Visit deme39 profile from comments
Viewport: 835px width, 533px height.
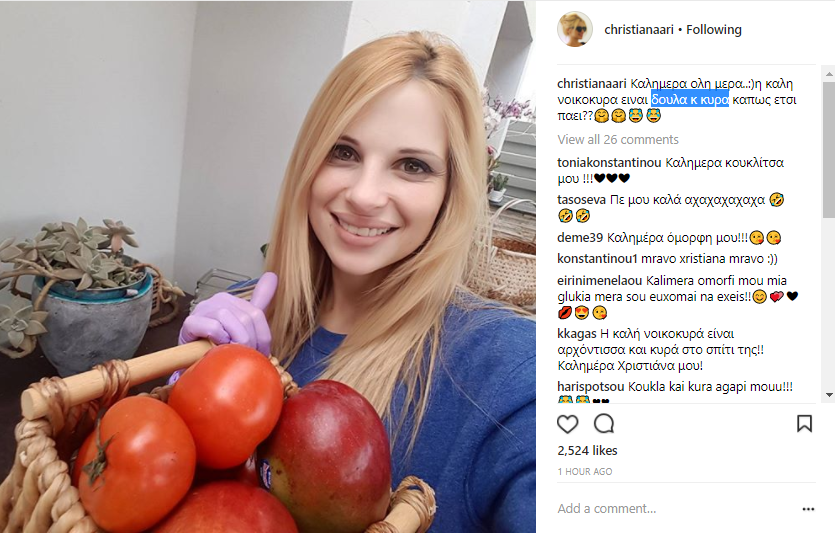580,237
